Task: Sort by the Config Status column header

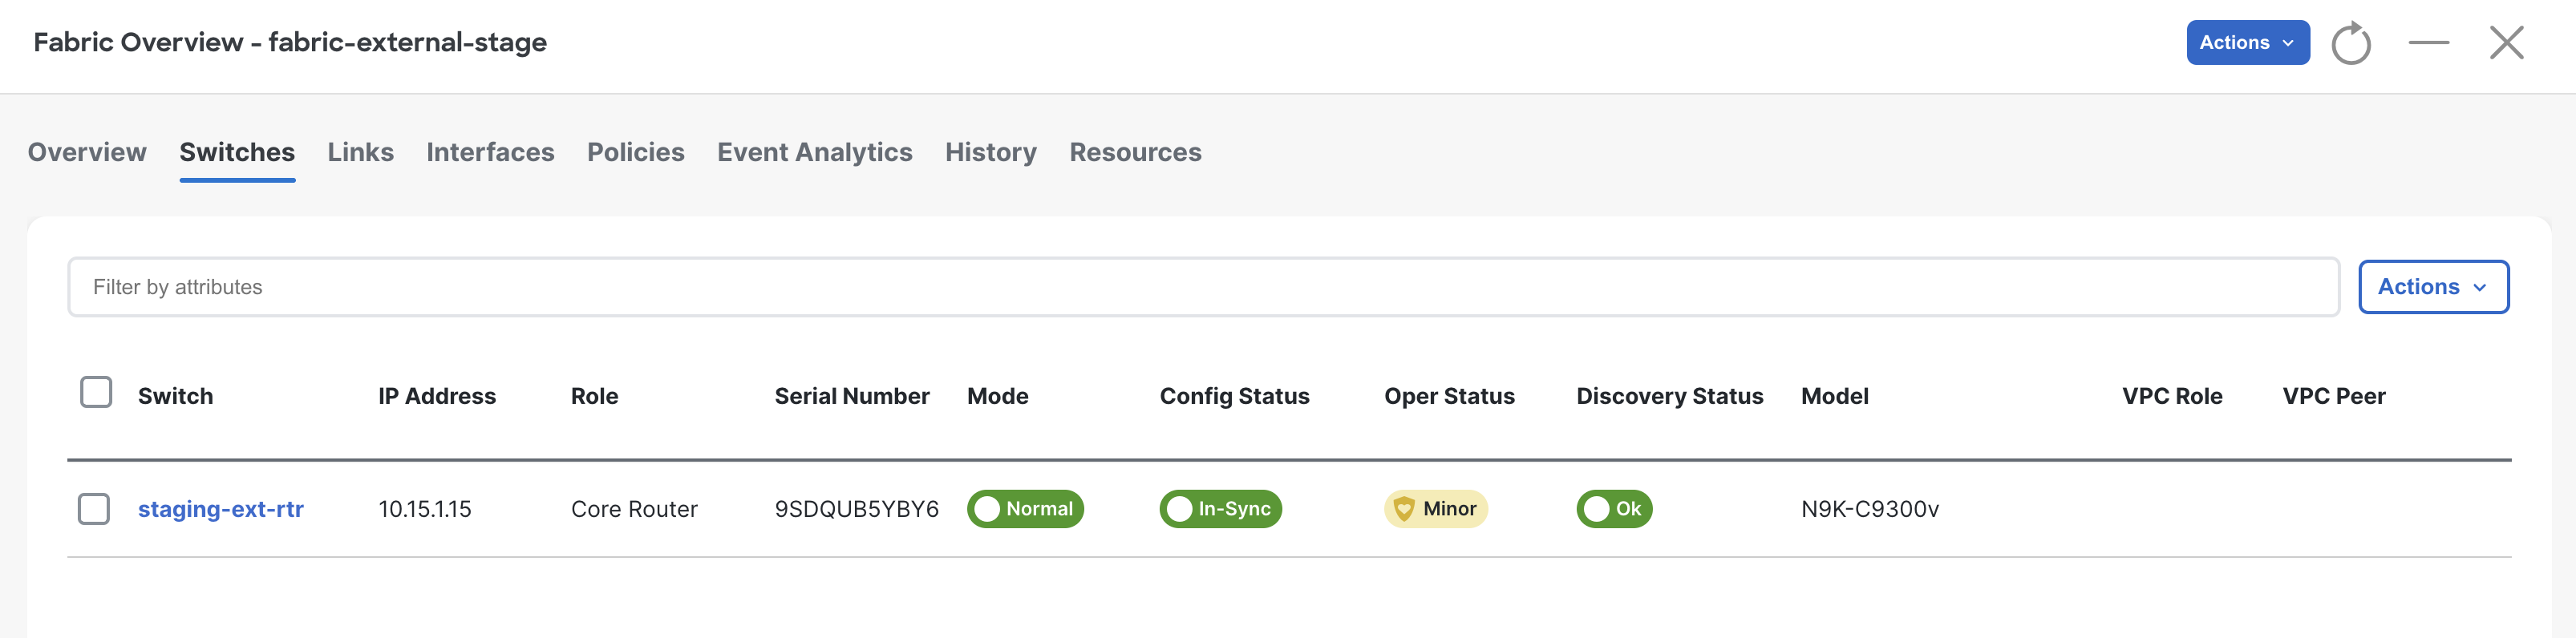Action: click(x=1234, y=396)
